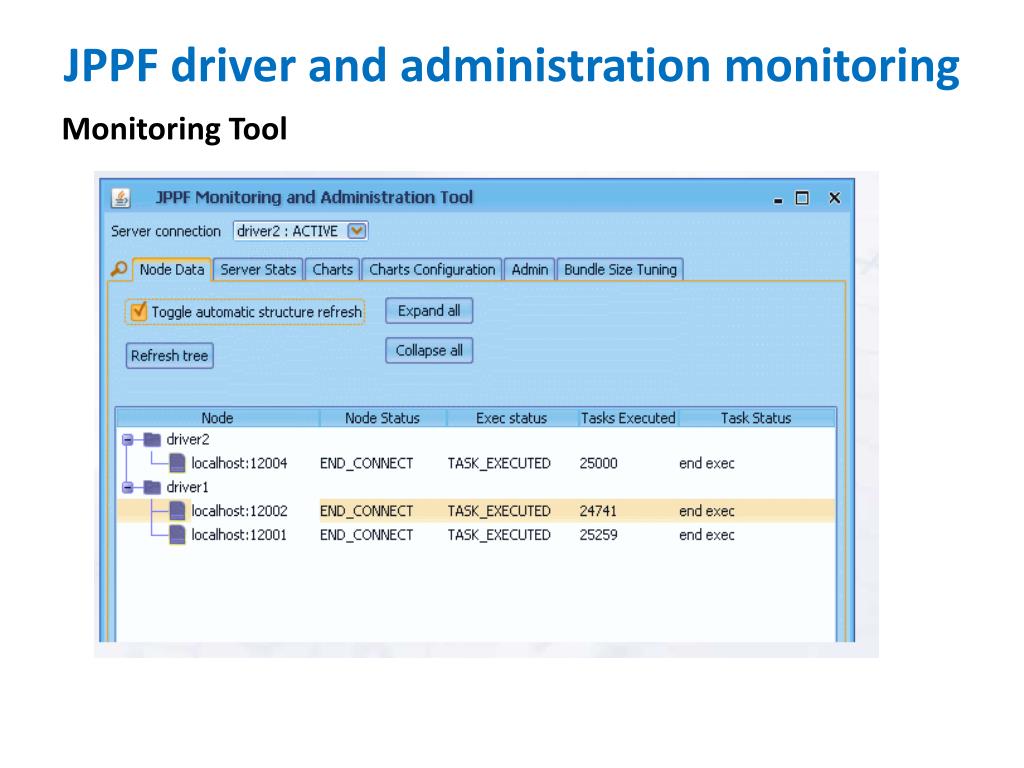The height and width of the screenshot is (768, 1024).
Task: Click TASK_EXECUTED in the localhost:12004 row
Action: click(x=499, y=463)
